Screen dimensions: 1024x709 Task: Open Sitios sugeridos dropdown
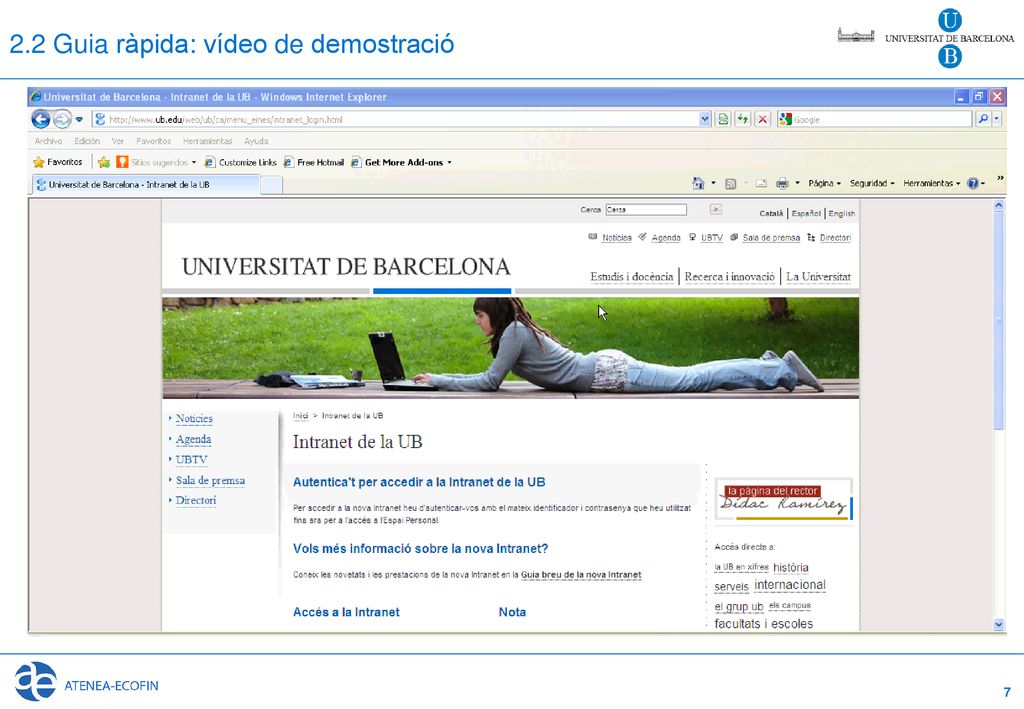point(156,162)
